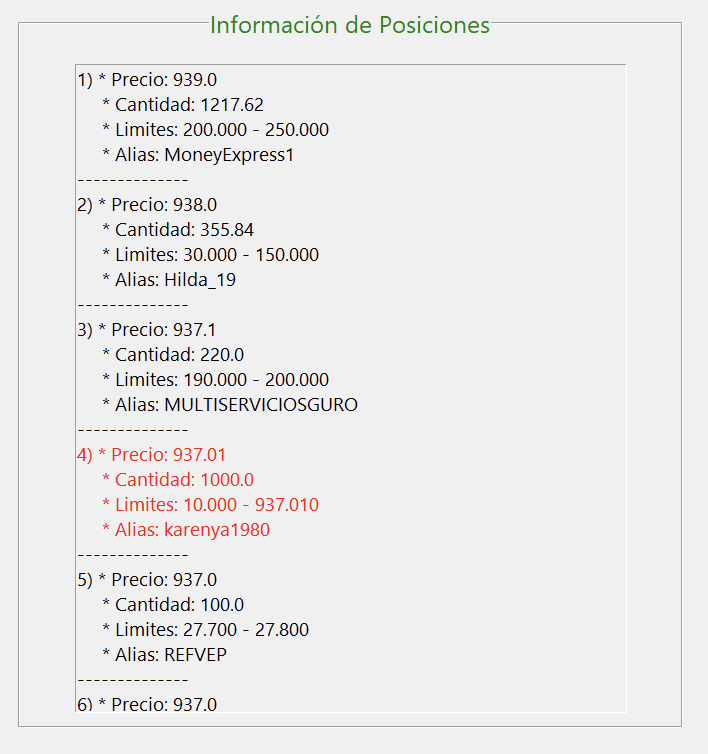
Task: Click red position 4 Precio: 937.01 line
Action: (x=152, y=455)
